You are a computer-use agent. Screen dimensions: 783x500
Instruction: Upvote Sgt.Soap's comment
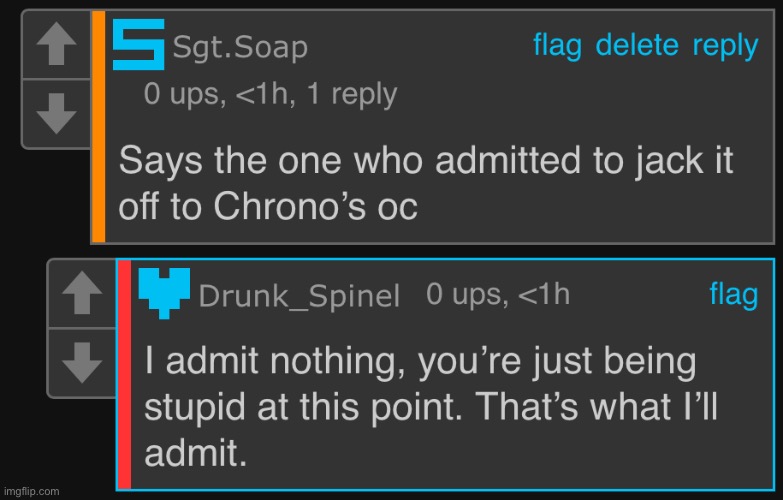(56, 44)
